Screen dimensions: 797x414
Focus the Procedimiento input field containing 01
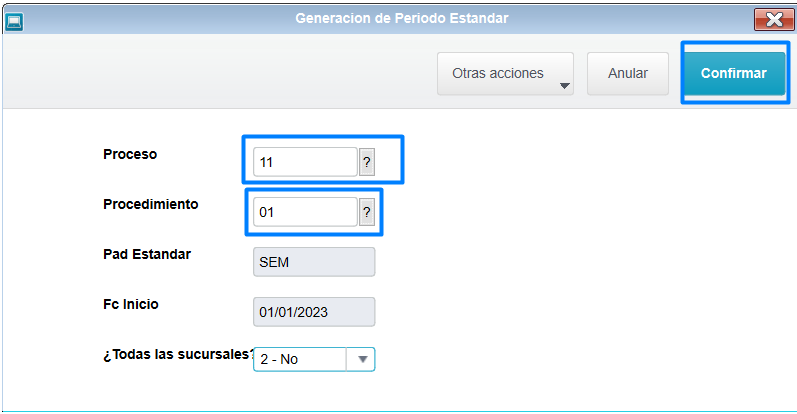(305, 212)
